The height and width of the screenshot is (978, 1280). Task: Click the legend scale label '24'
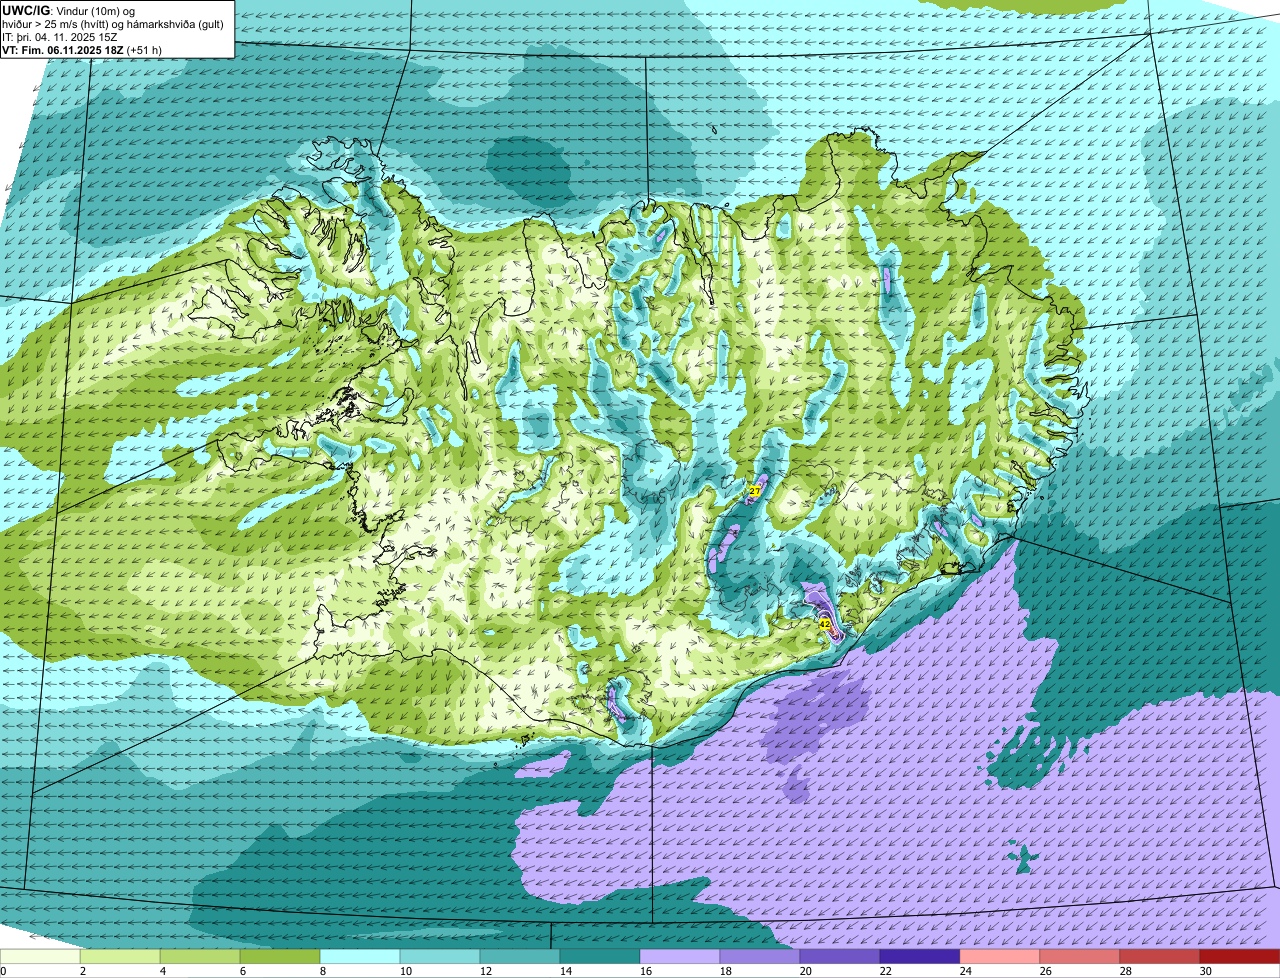pyautogui.click(x=966, y=971)
